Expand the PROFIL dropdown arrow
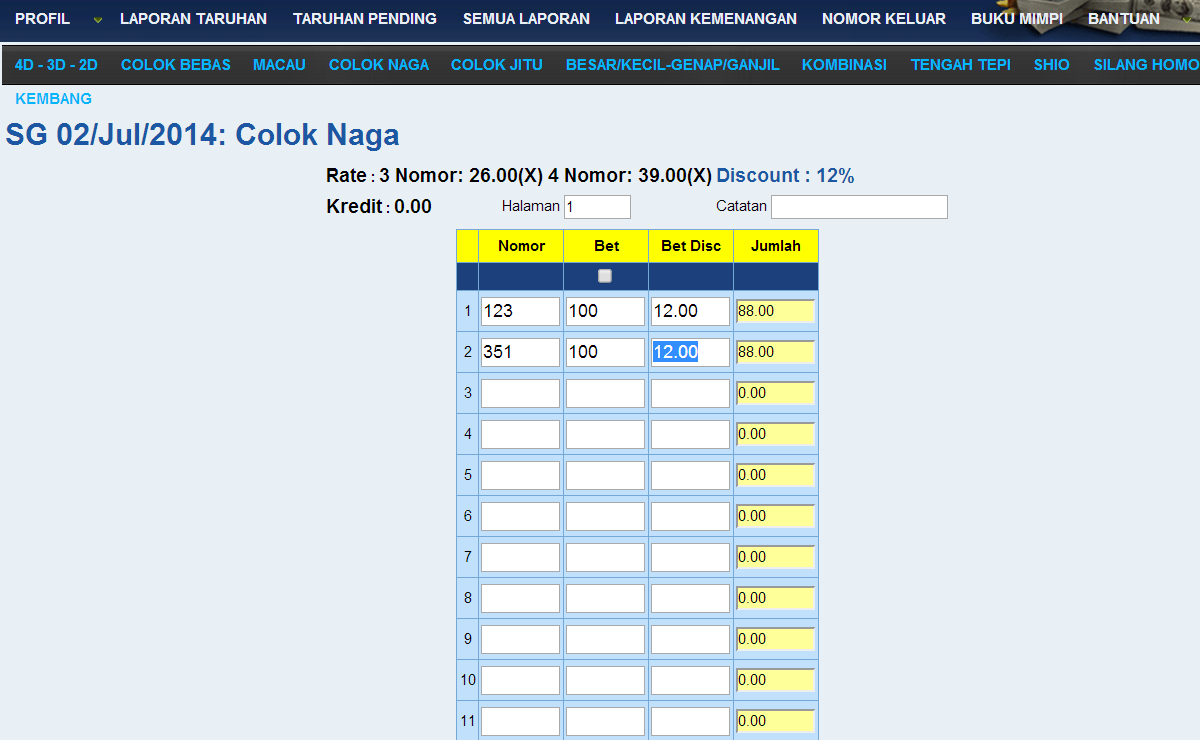The height and width of the screenshot is (740, 1200). point(97,20)
